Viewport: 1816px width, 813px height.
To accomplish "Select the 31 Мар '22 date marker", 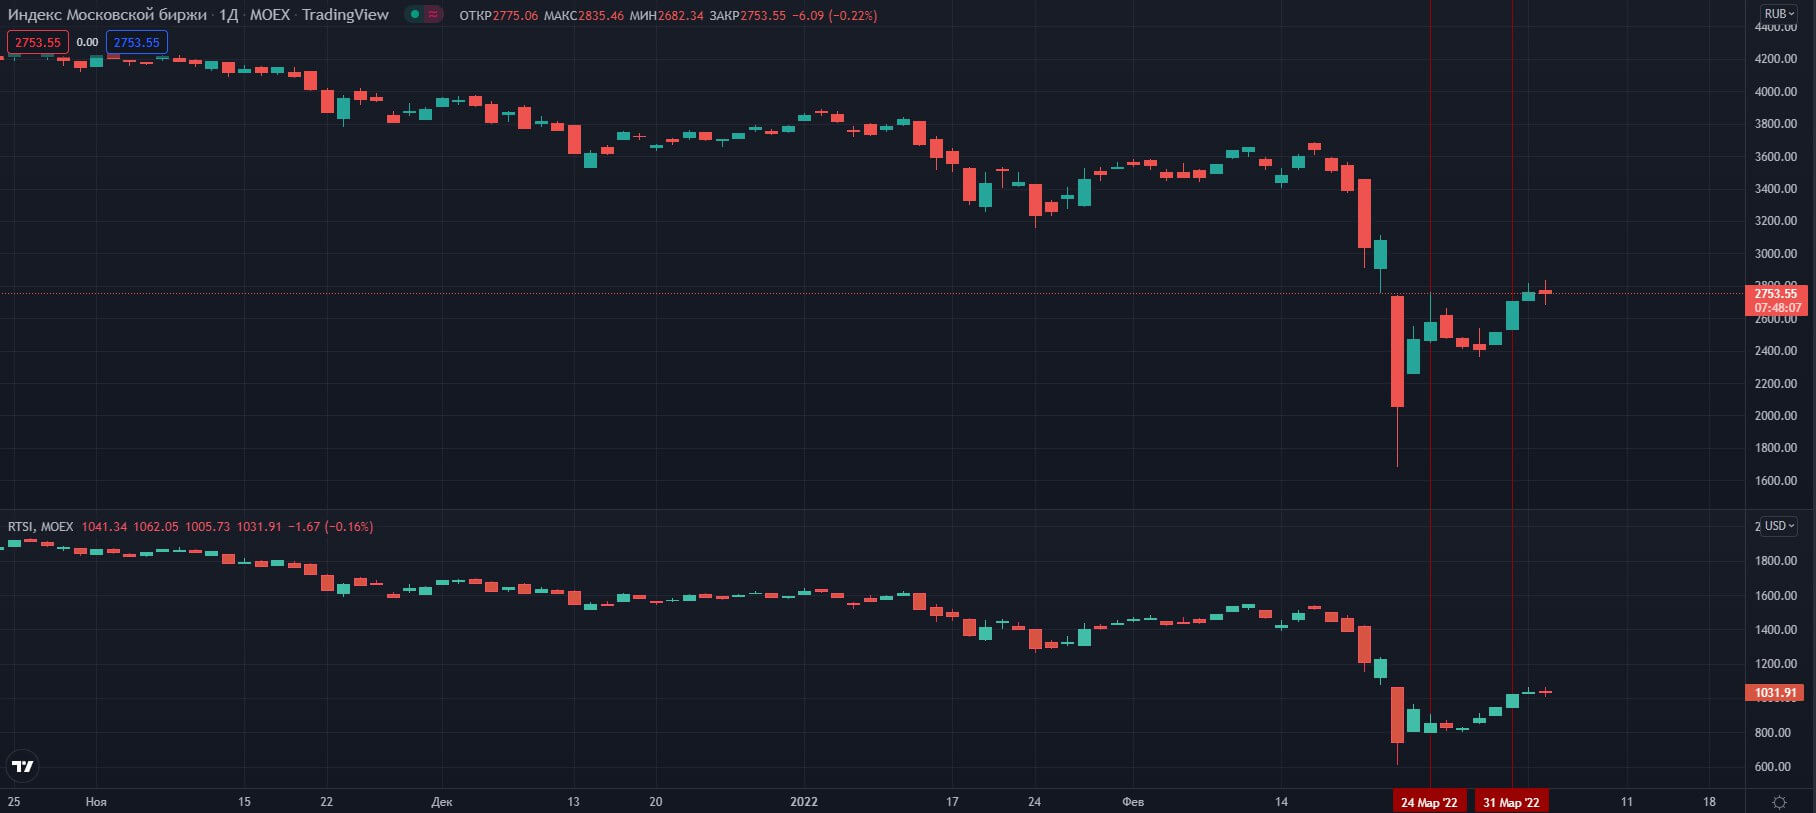I will 1511,802.
